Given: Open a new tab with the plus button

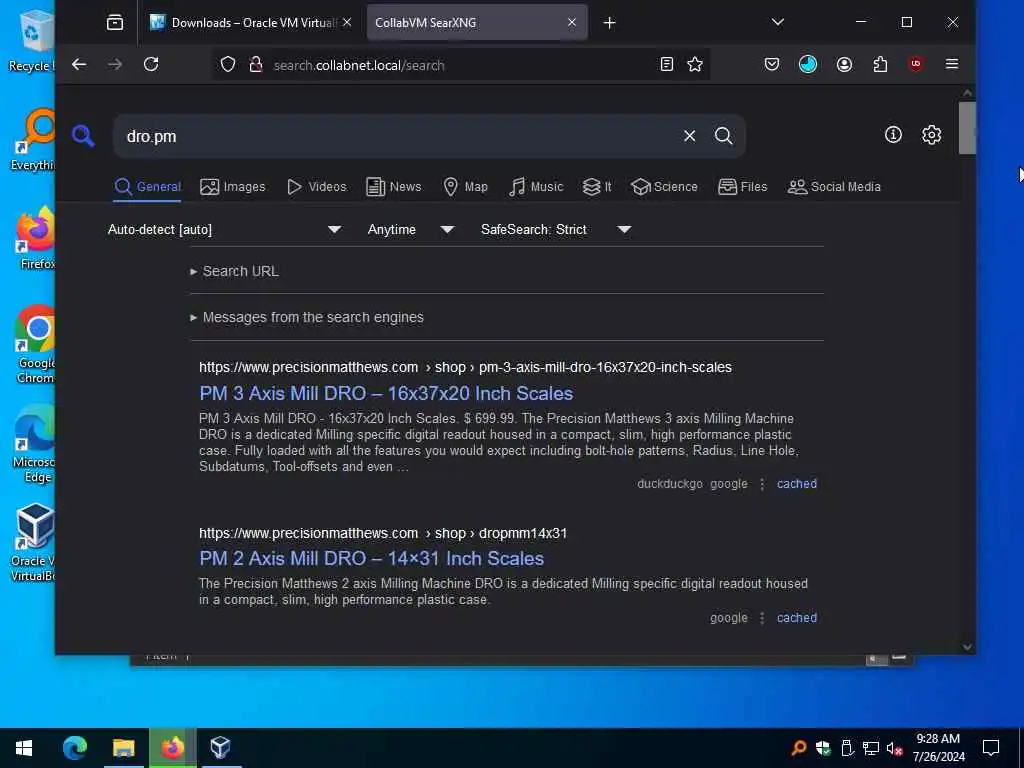Looking at the screenshot, I should [x=609, y=23].
